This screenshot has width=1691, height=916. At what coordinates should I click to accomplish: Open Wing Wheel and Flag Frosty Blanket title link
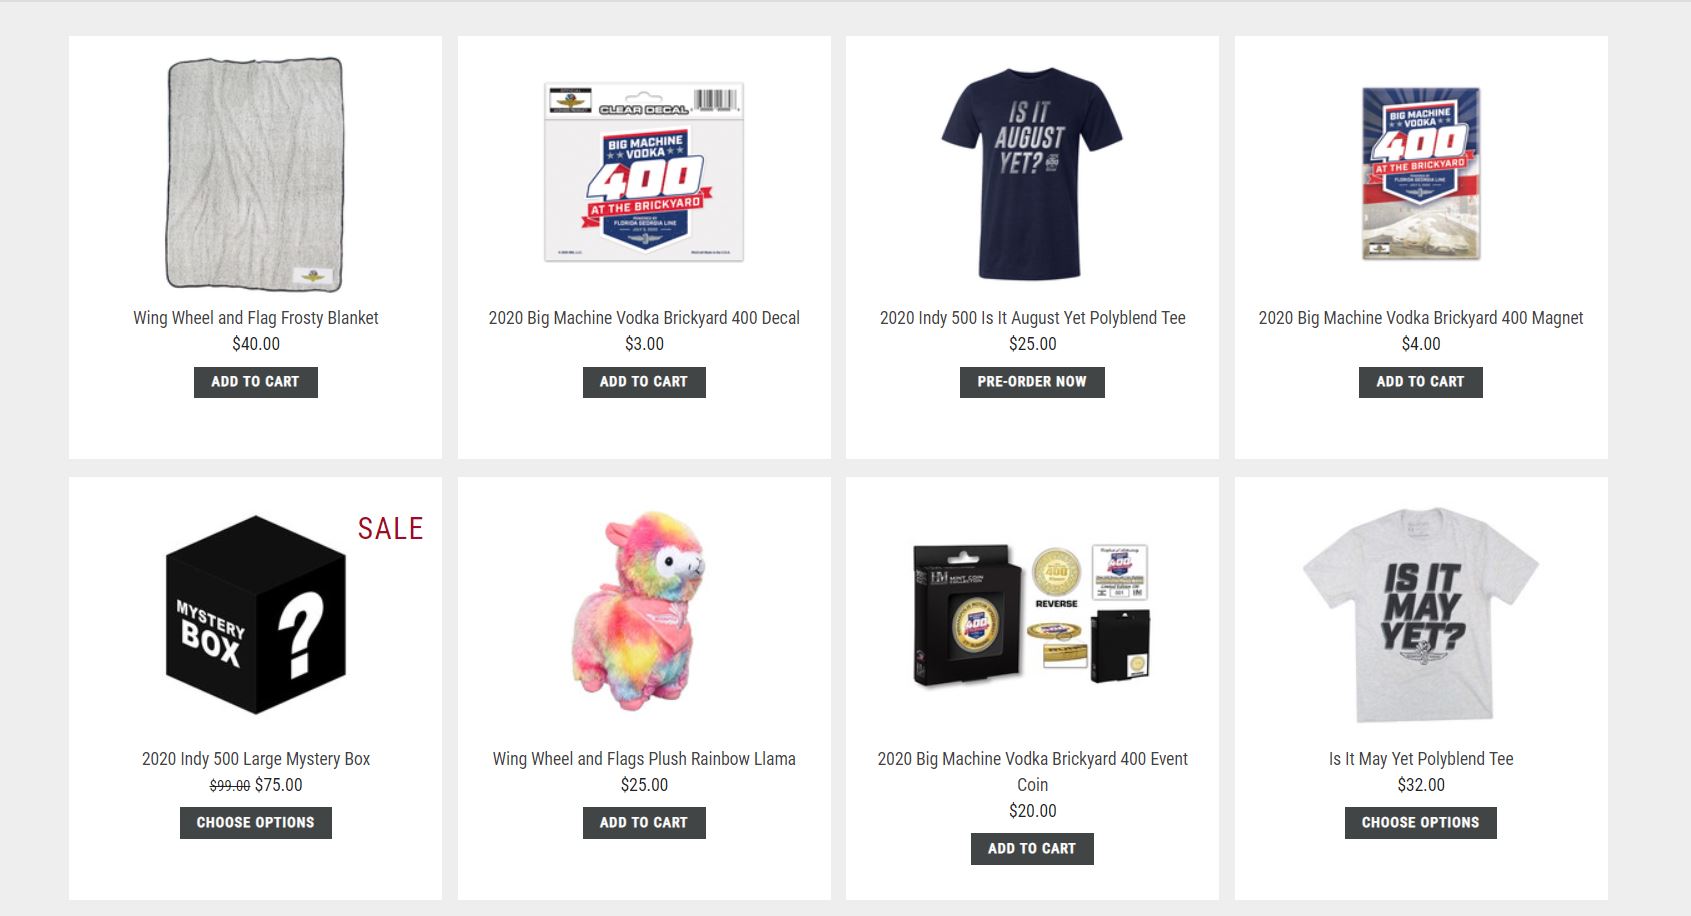256,318
